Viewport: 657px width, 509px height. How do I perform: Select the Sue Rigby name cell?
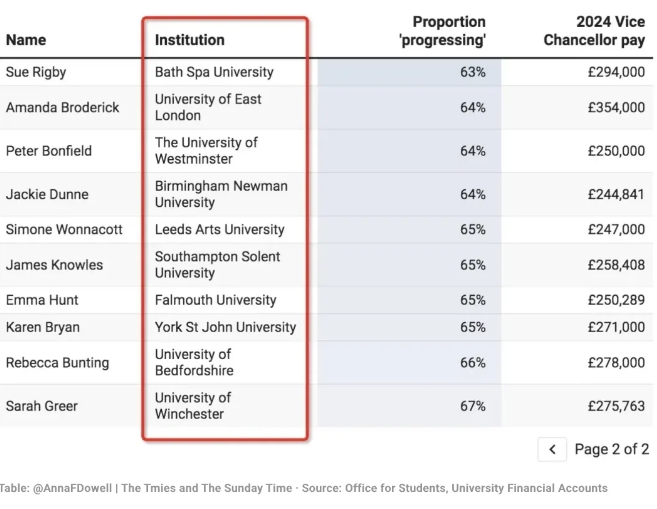pyautogui.click(x=36, y=72)
